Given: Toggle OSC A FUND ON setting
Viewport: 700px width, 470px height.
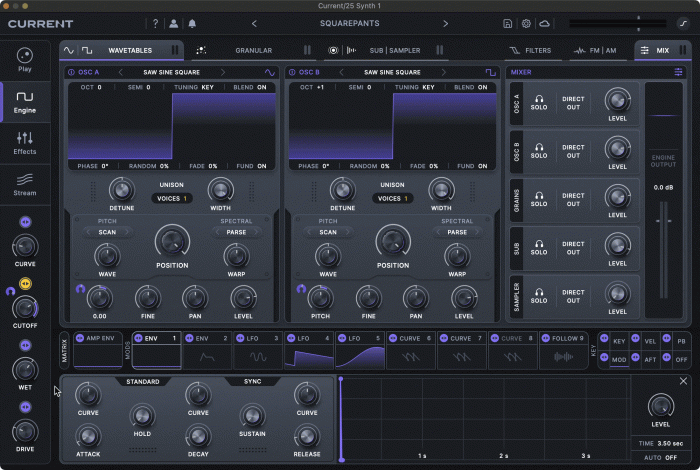Looking at the screenshot, I should pos(251,166).
